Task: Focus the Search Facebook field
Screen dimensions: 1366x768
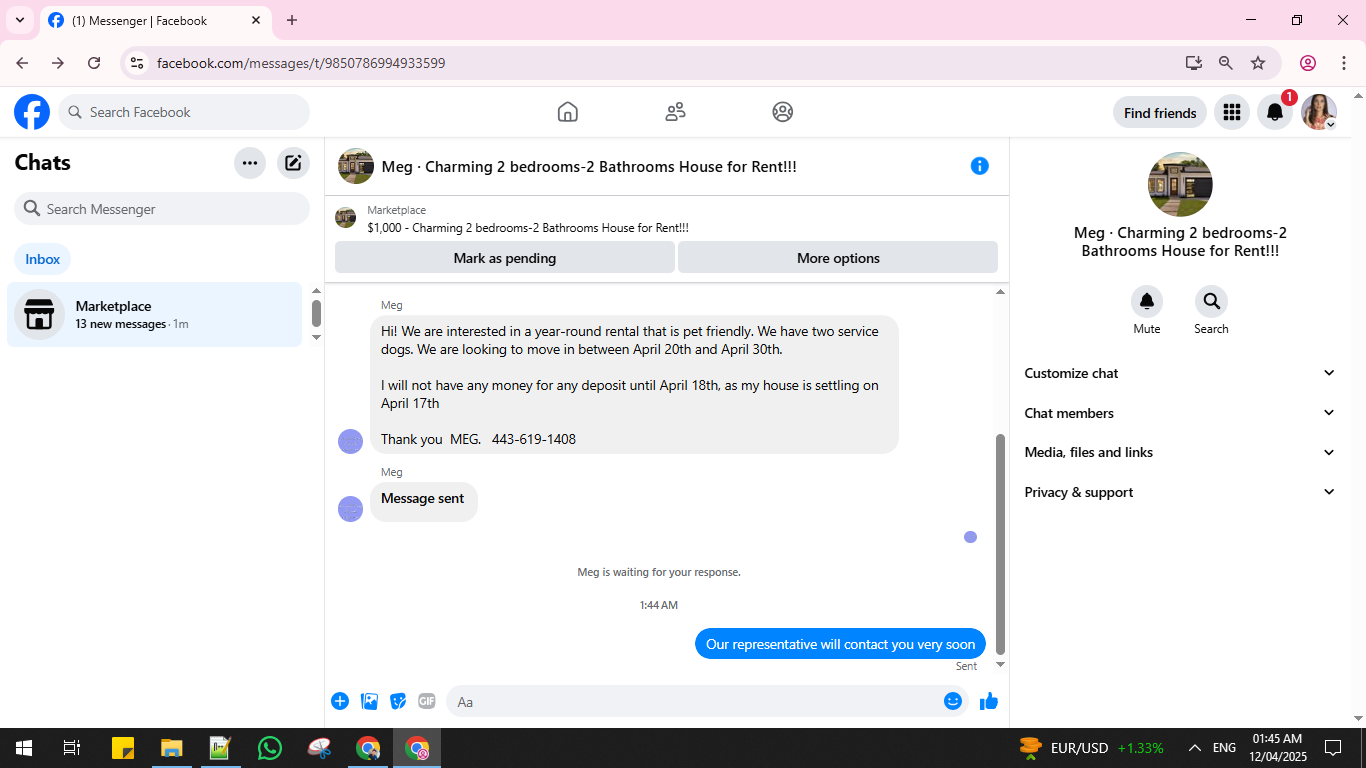Action: 184,112
